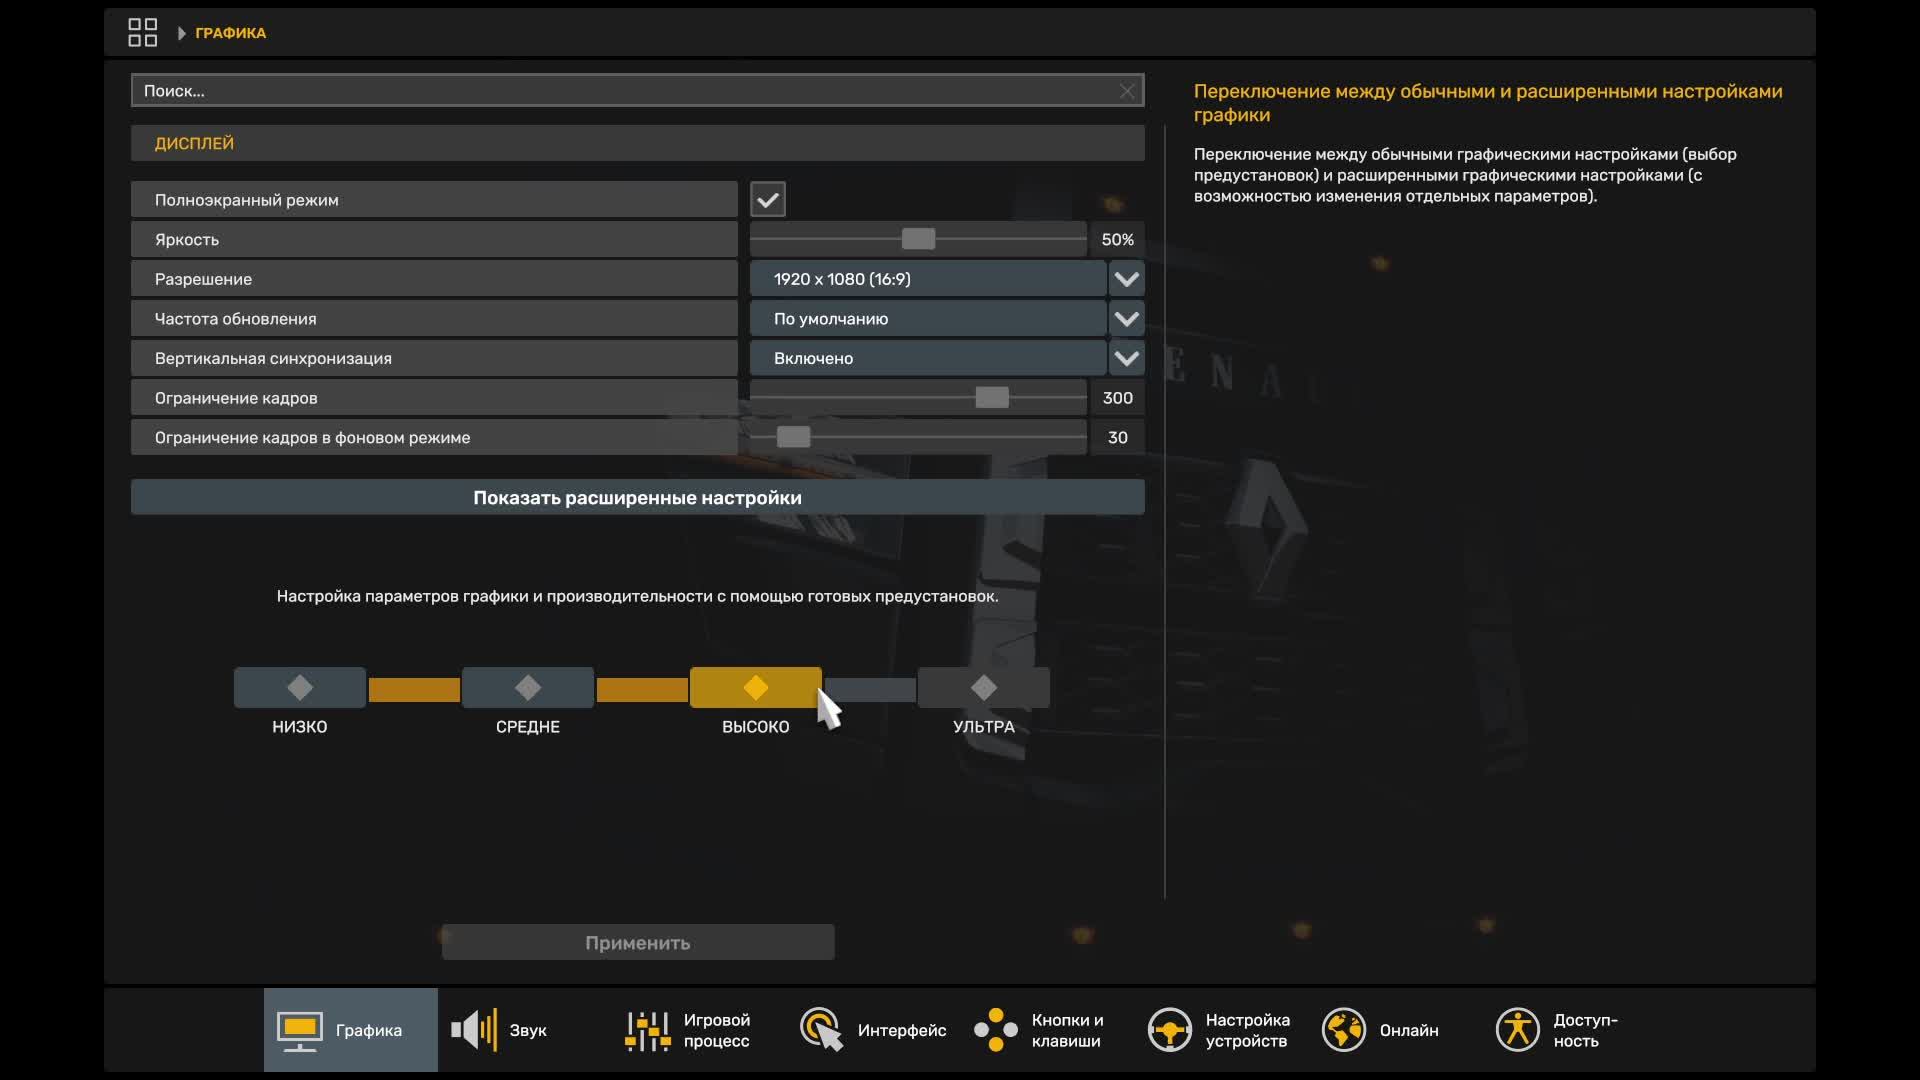This screenshot has width=1920, height=1080.
Task: Open the Онлайн settings section
Action: pos(1382,1030)
